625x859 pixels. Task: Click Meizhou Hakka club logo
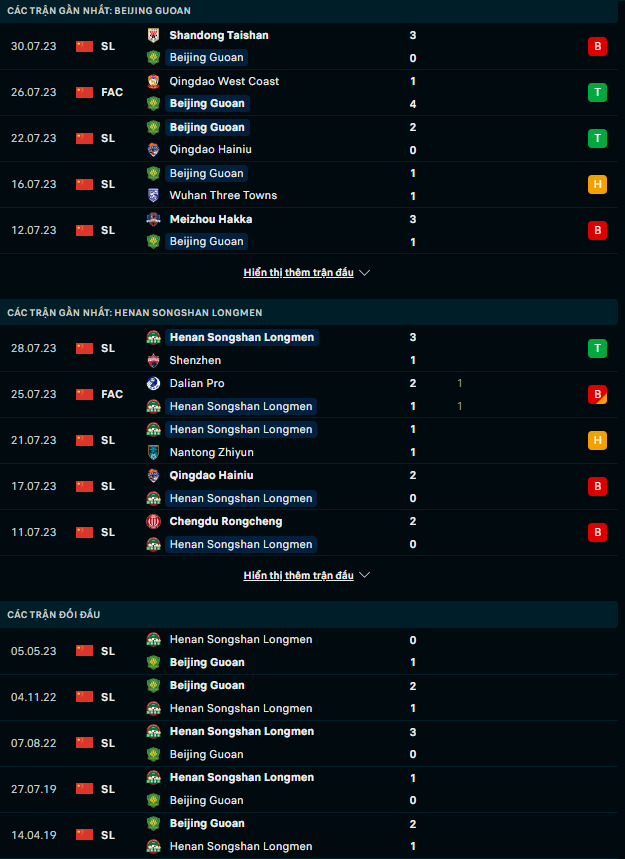pyautogui.click(x=153, y=219)
